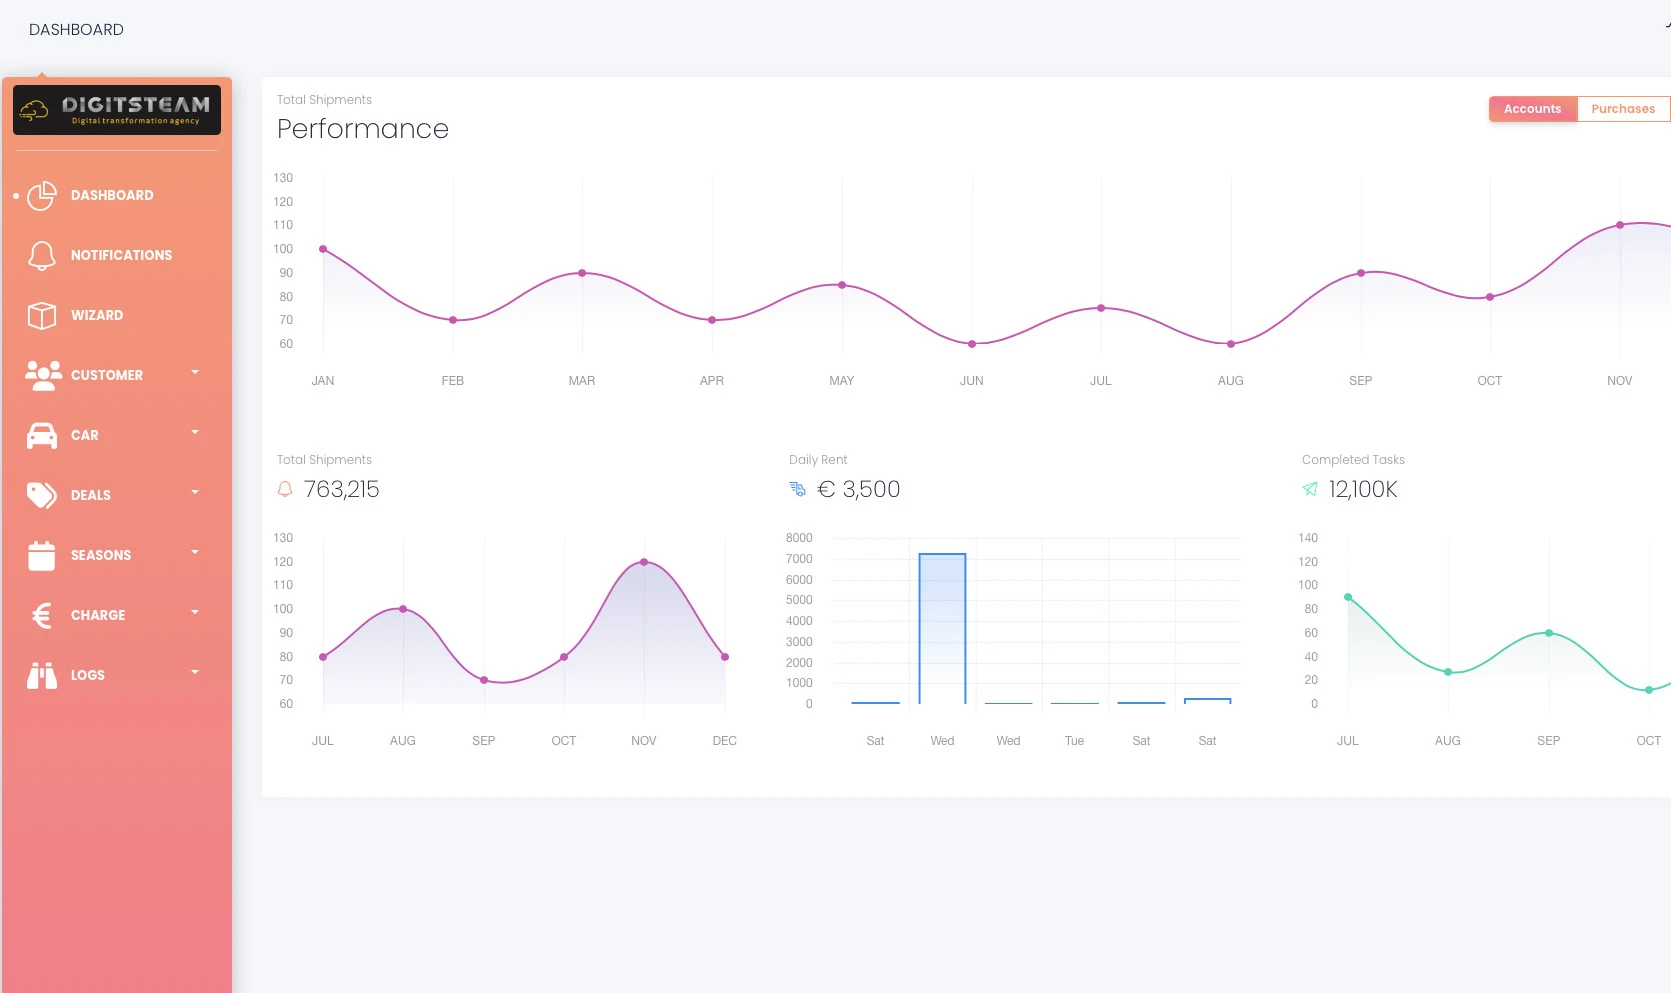Click the Deals tags icon
The width and height of the screenshot is (1671, 993).
tap(42, 495)
